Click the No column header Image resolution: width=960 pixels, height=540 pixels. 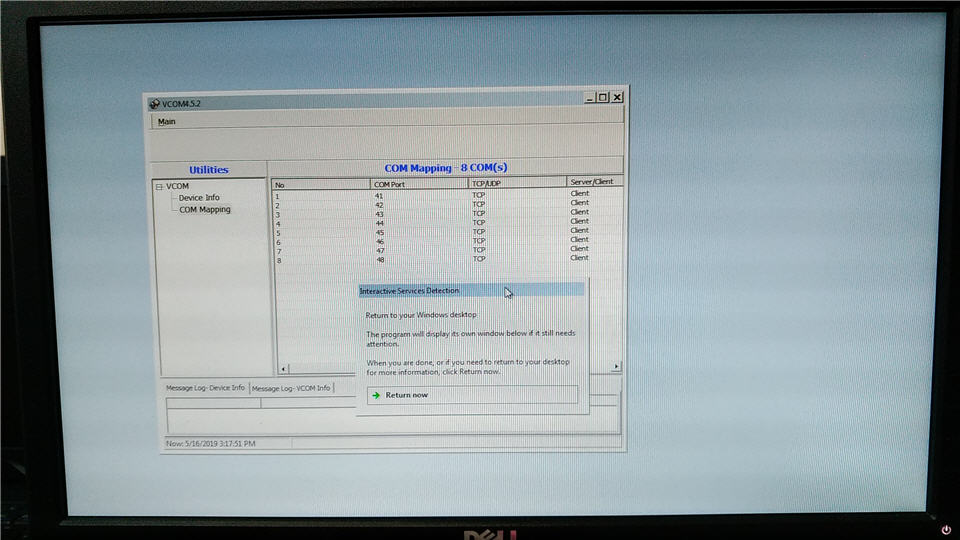pos(320,184)
